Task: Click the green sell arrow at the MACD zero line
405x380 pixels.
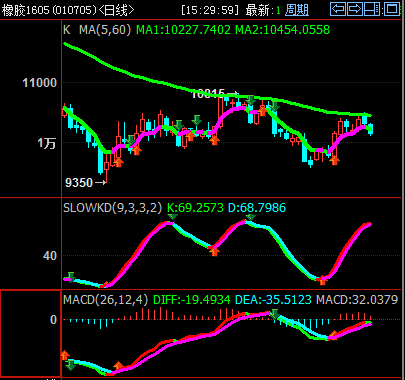Action: 275,314
